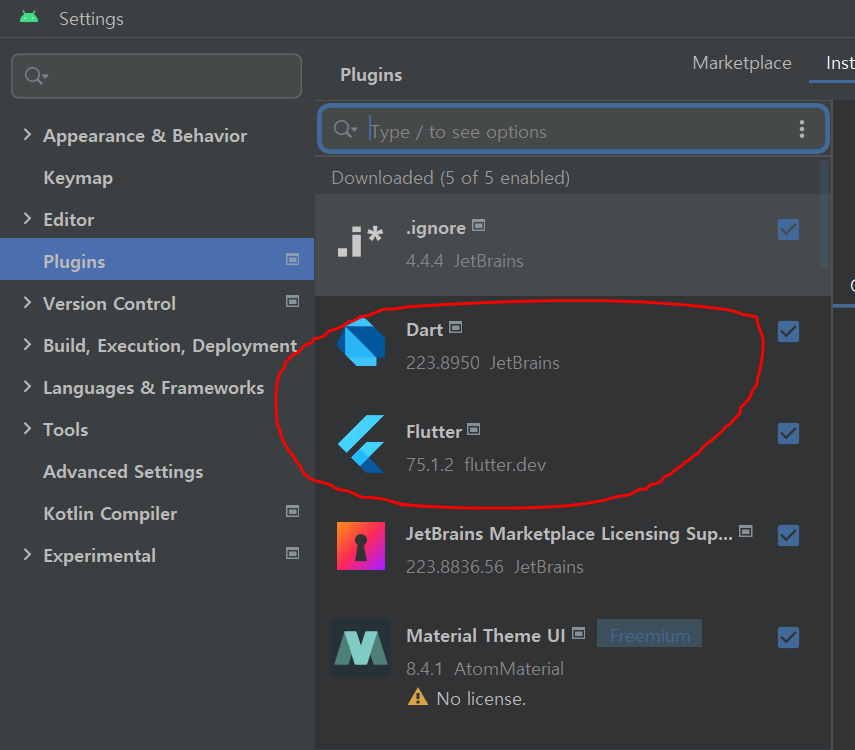Viewport: 855px width, 750px height.
Task: Focus the plugin search input field
Action: [574, 129]
